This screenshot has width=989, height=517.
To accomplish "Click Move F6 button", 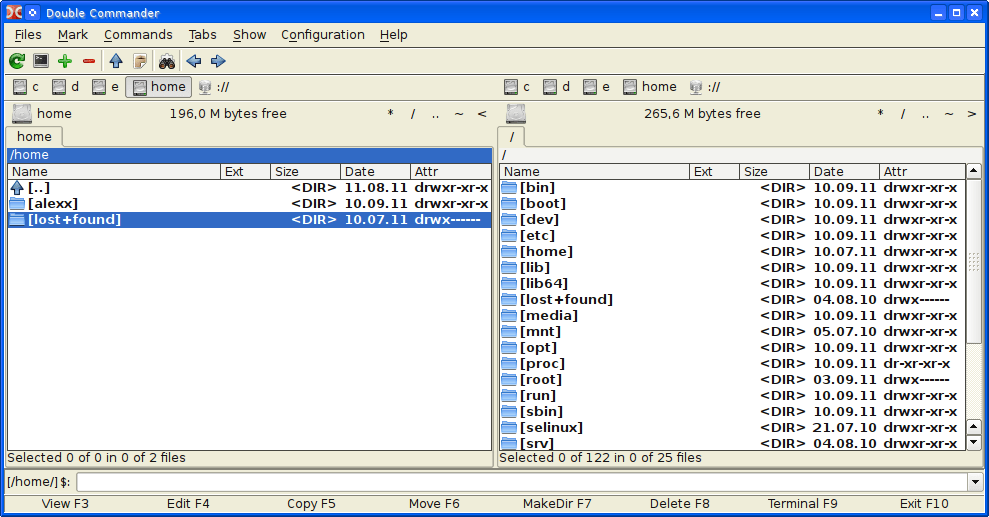I will pos(434,504).
